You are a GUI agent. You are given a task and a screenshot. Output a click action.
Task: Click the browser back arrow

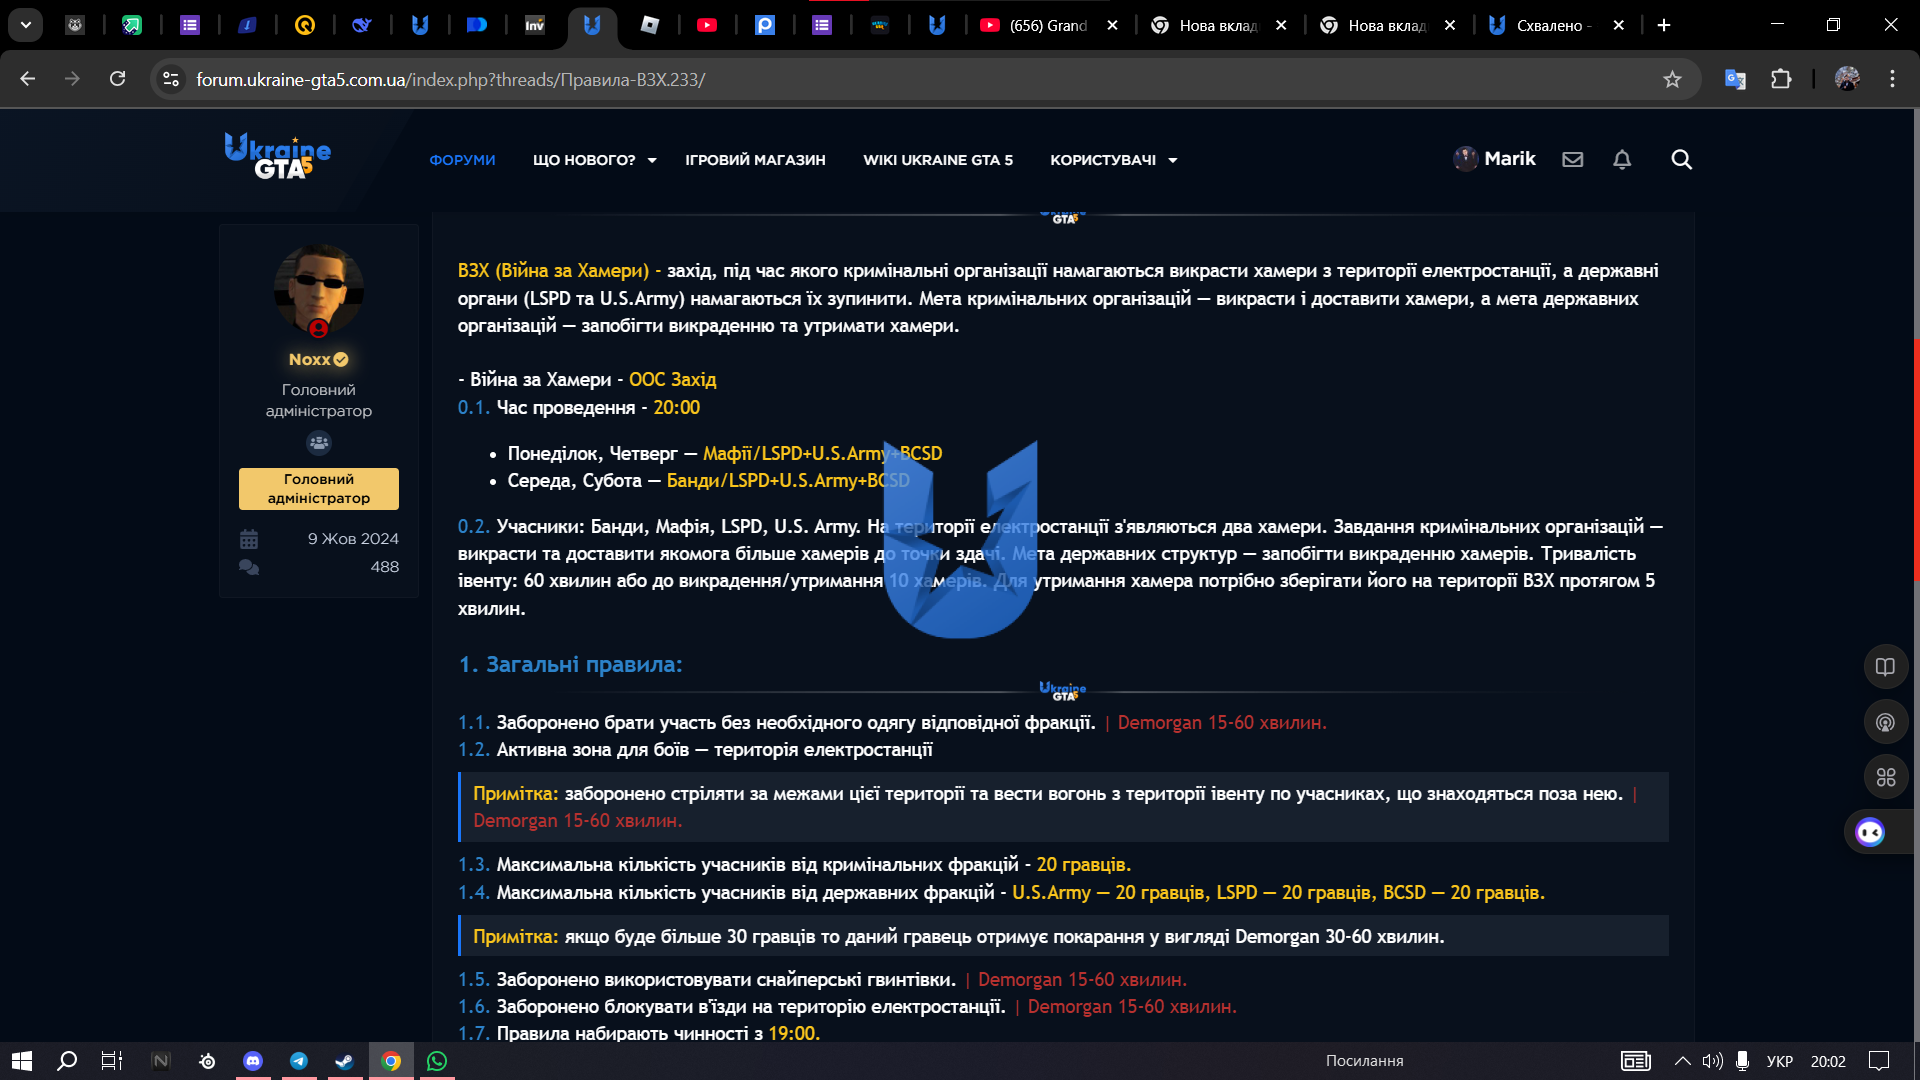[x=28, y=79]
